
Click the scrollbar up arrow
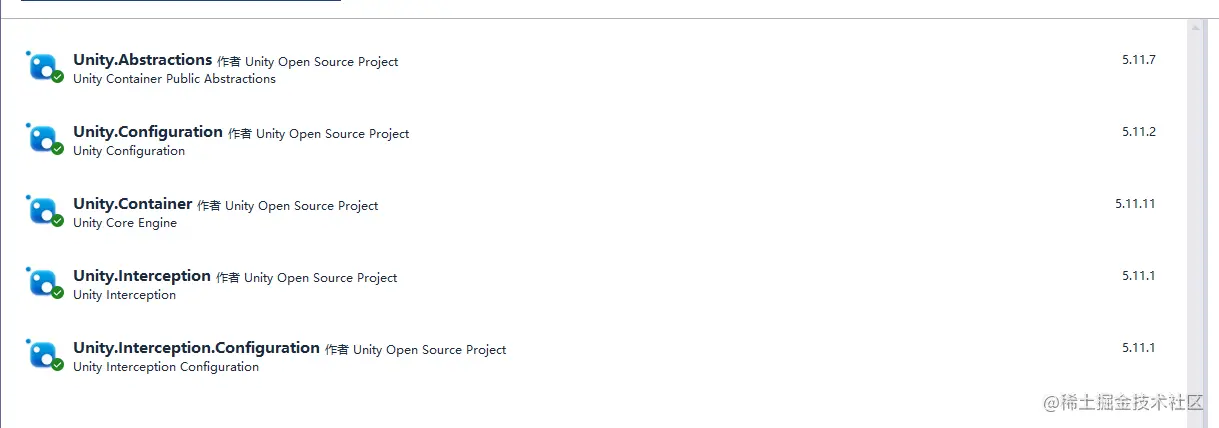[1195, 28]
